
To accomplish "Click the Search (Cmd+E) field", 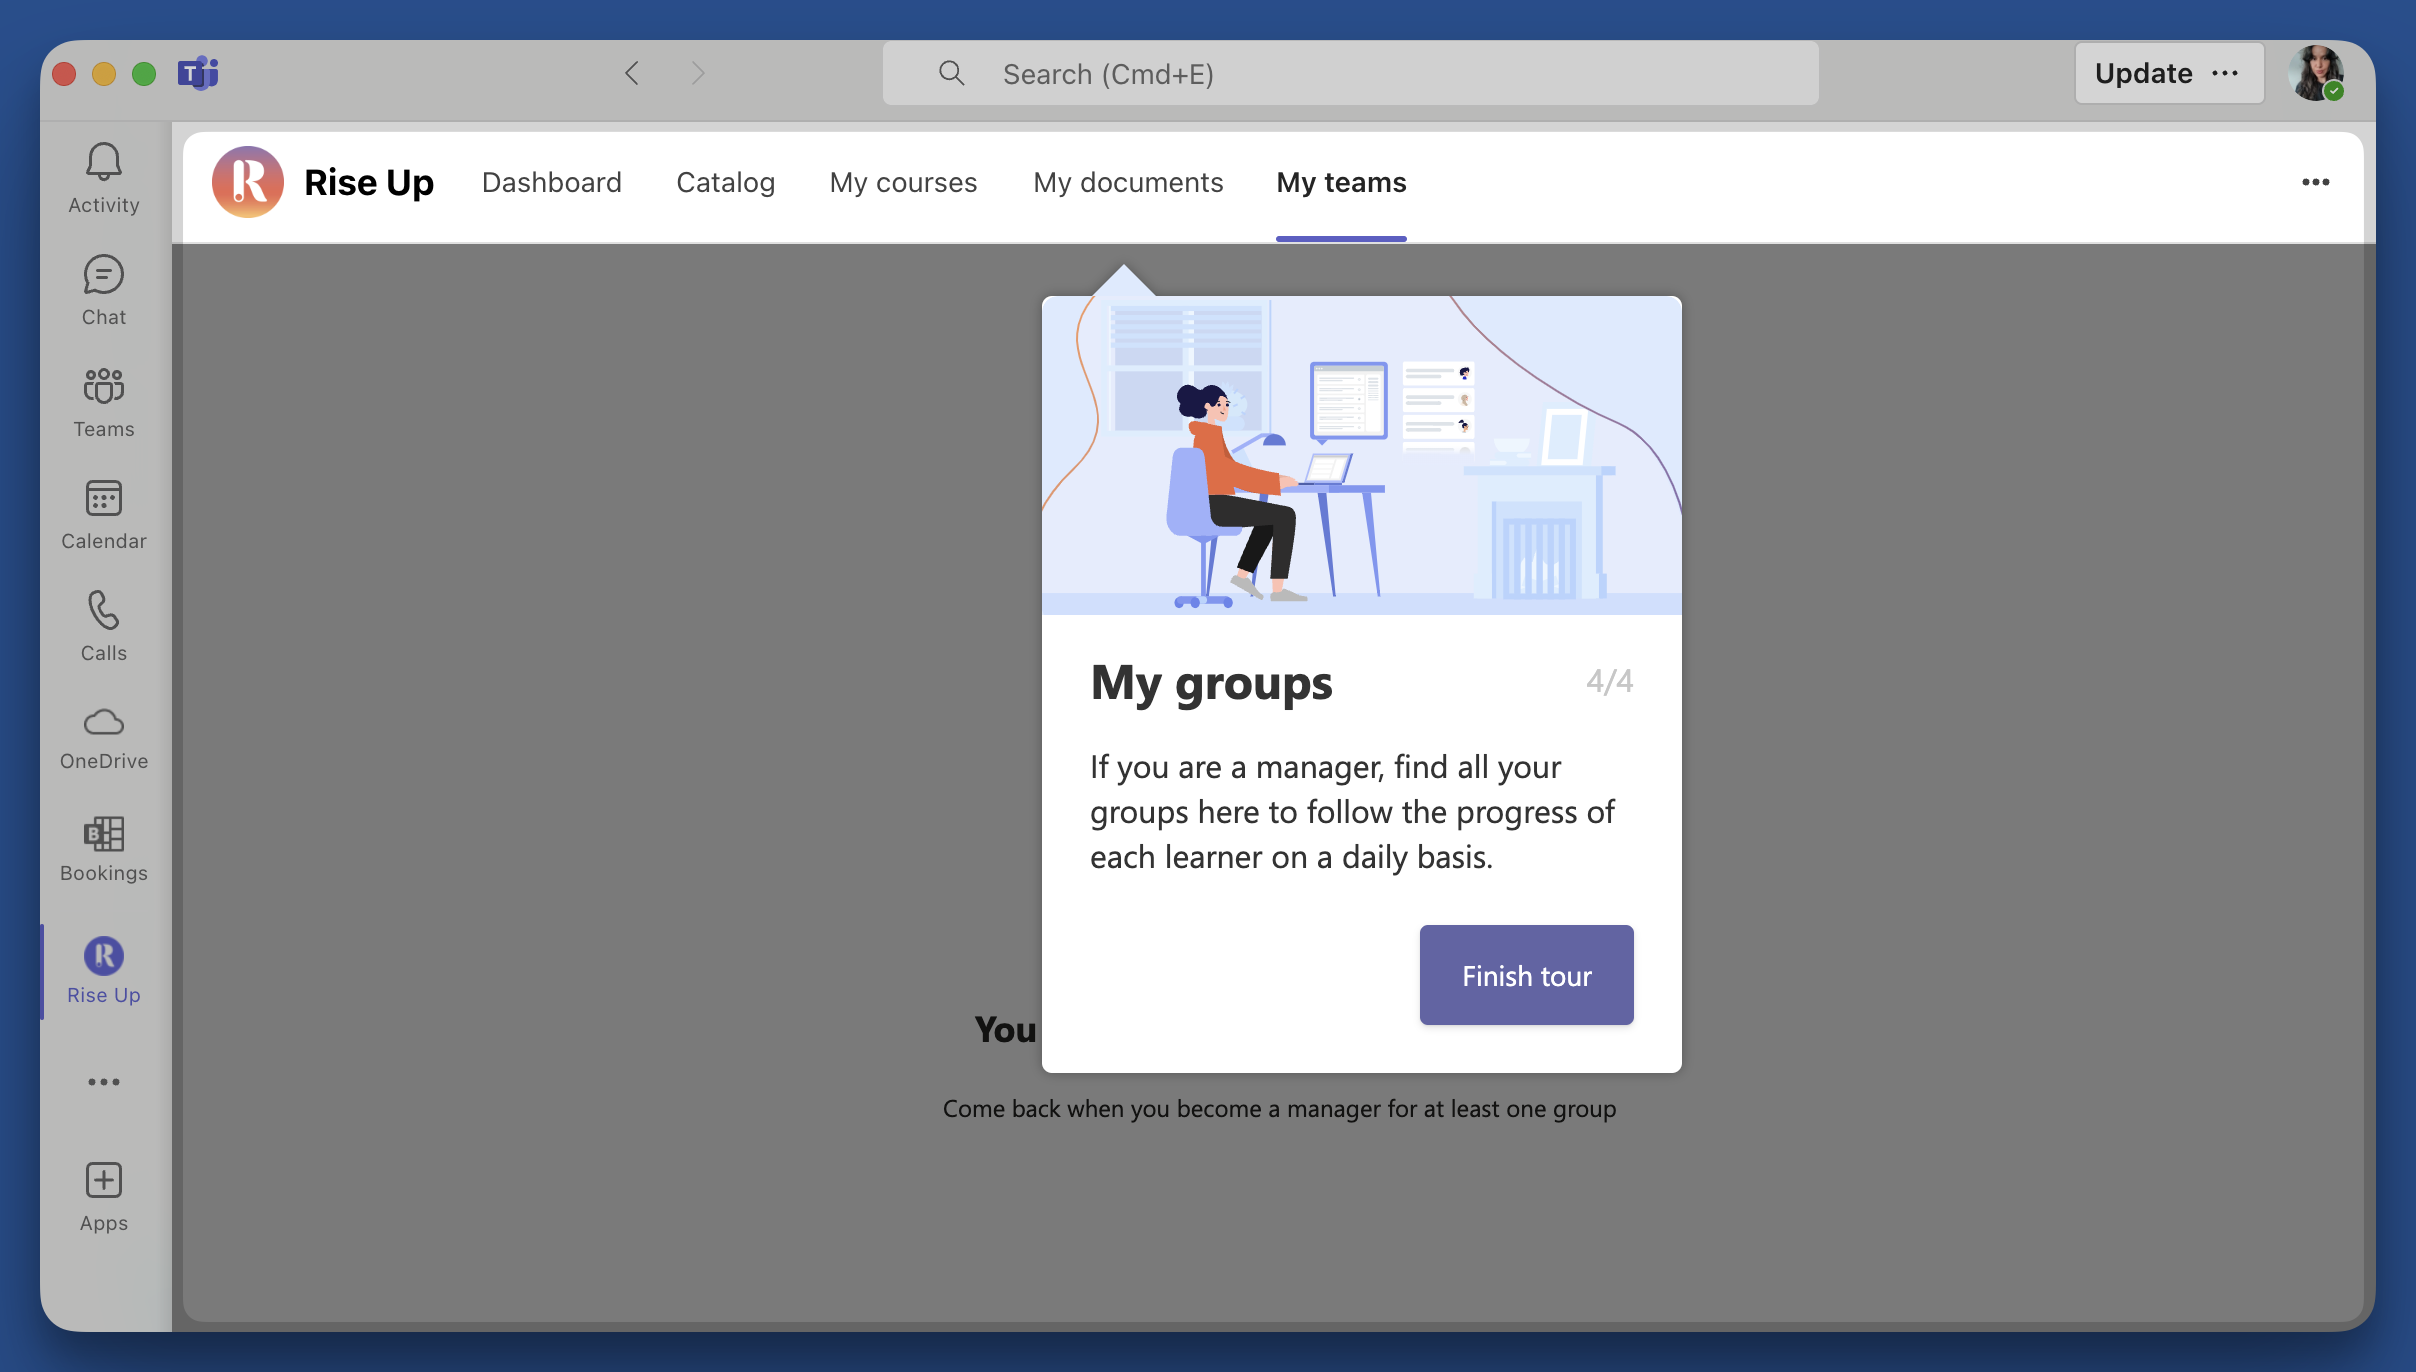I will tap(1350, 74).
